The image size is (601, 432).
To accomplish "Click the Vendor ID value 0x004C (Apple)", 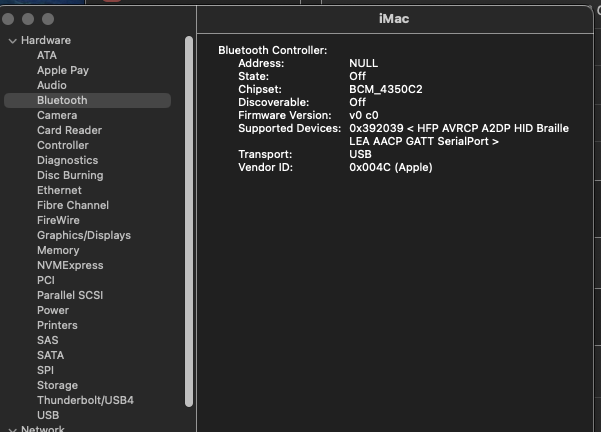I will point(391,167).
